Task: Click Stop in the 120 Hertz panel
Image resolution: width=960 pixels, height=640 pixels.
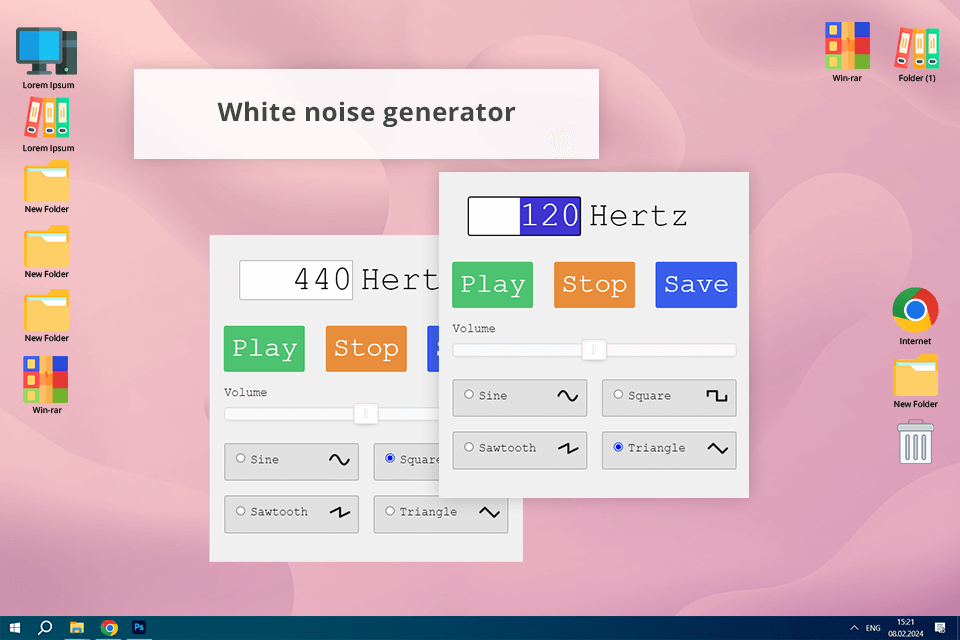Action: [x=594, y=285]
